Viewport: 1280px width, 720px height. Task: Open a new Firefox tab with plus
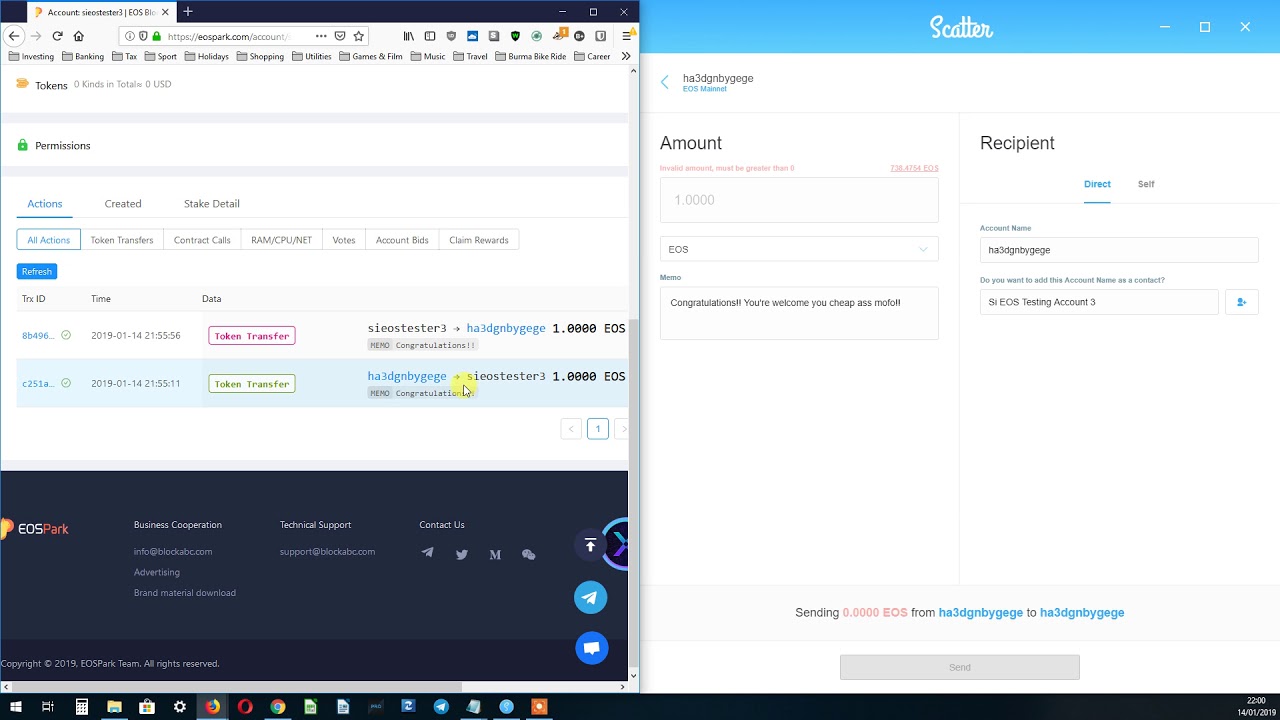coord(187,12)
